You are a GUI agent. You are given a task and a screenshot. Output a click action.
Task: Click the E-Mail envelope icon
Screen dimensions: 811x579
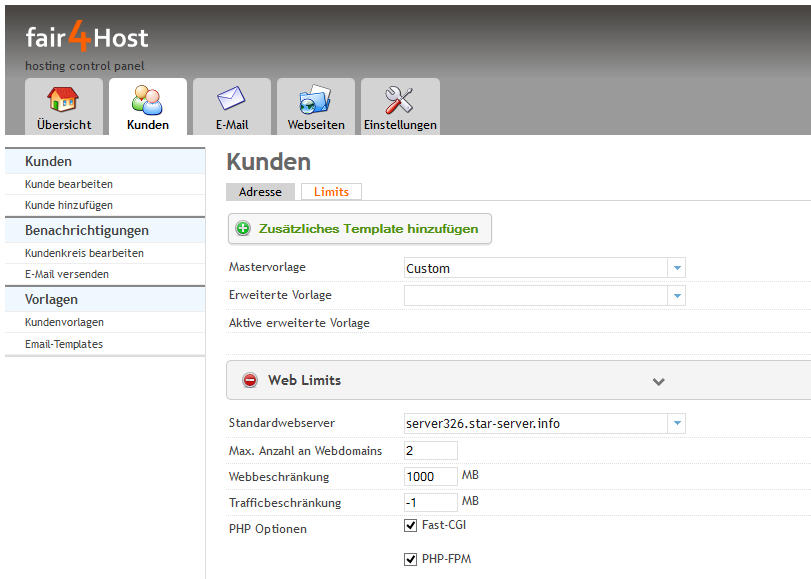(231, 100)
